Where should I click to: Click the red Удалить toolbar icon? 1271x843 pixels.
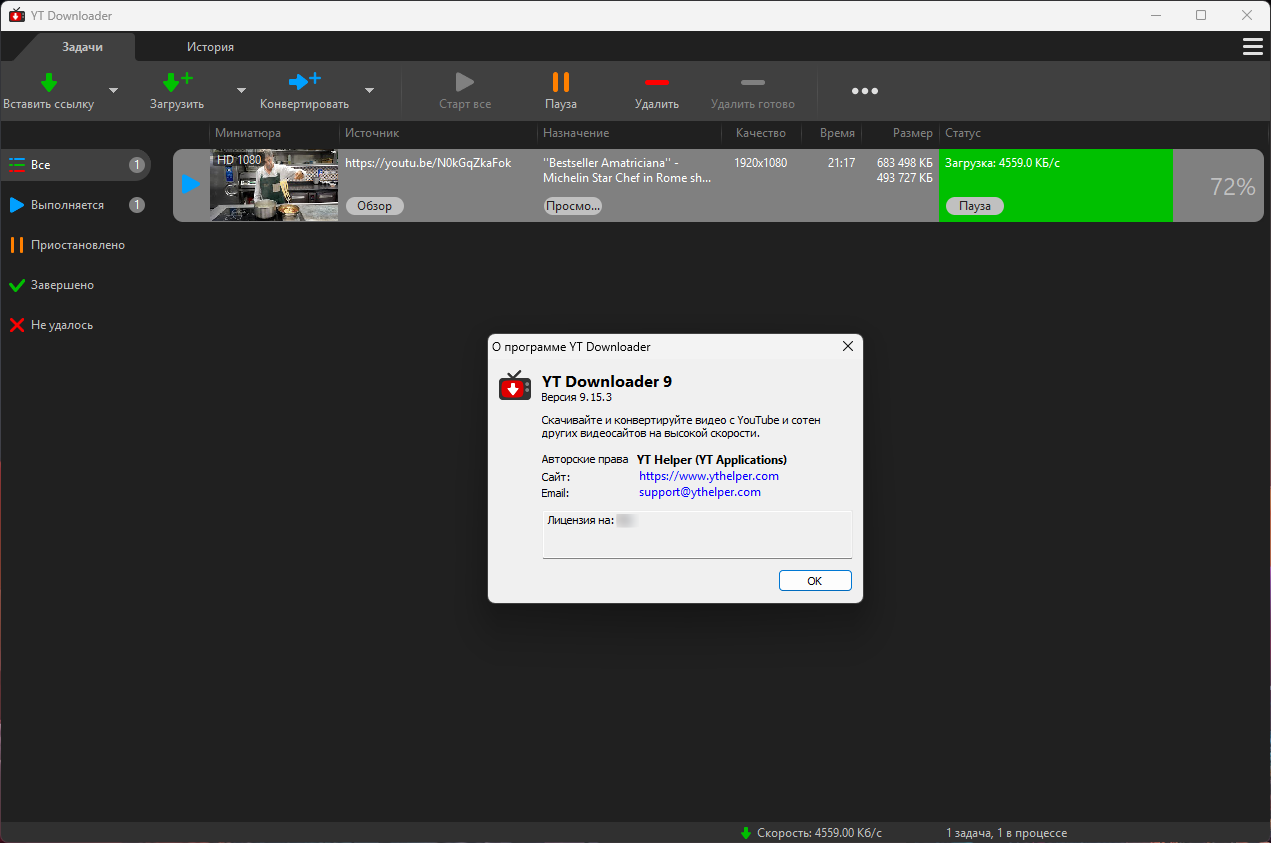tap(657, 82)
